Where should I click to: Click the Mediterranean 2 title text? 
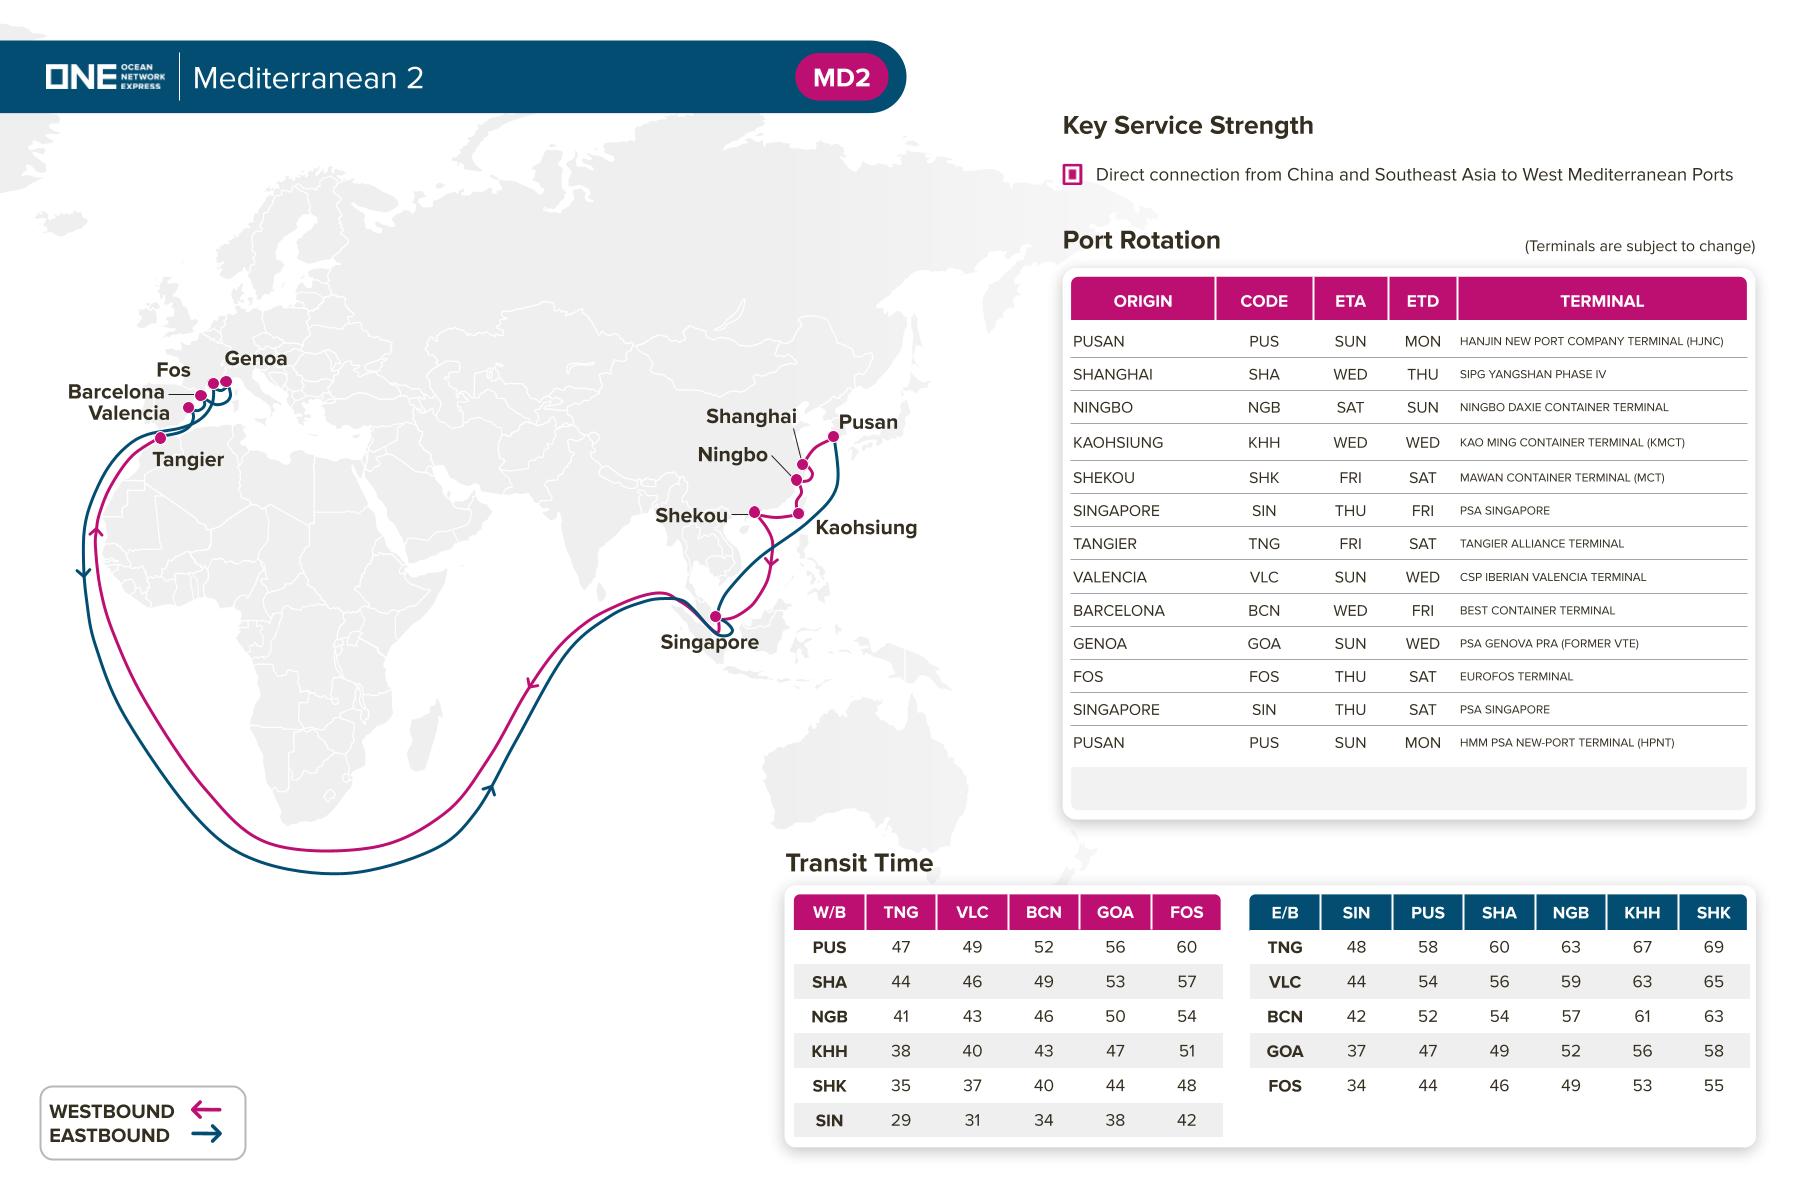tap(308, 78)
